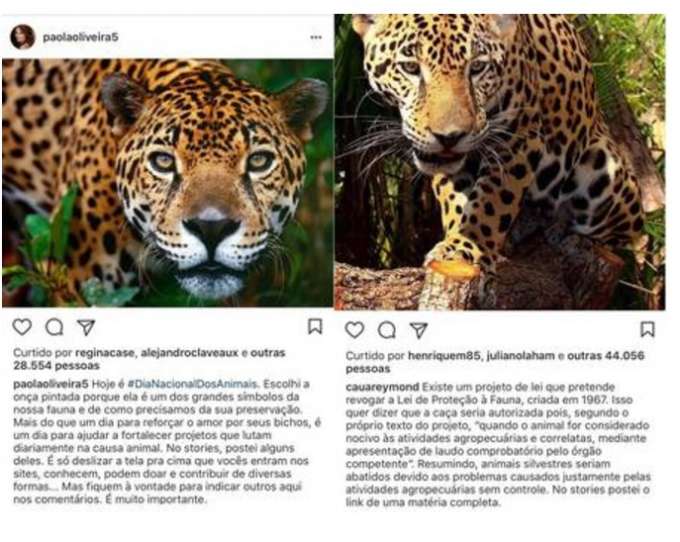Screen dimensions: 680x542
Task: Open the three-dot options menu
Action: pyautogui.click(x=316, y=37)
